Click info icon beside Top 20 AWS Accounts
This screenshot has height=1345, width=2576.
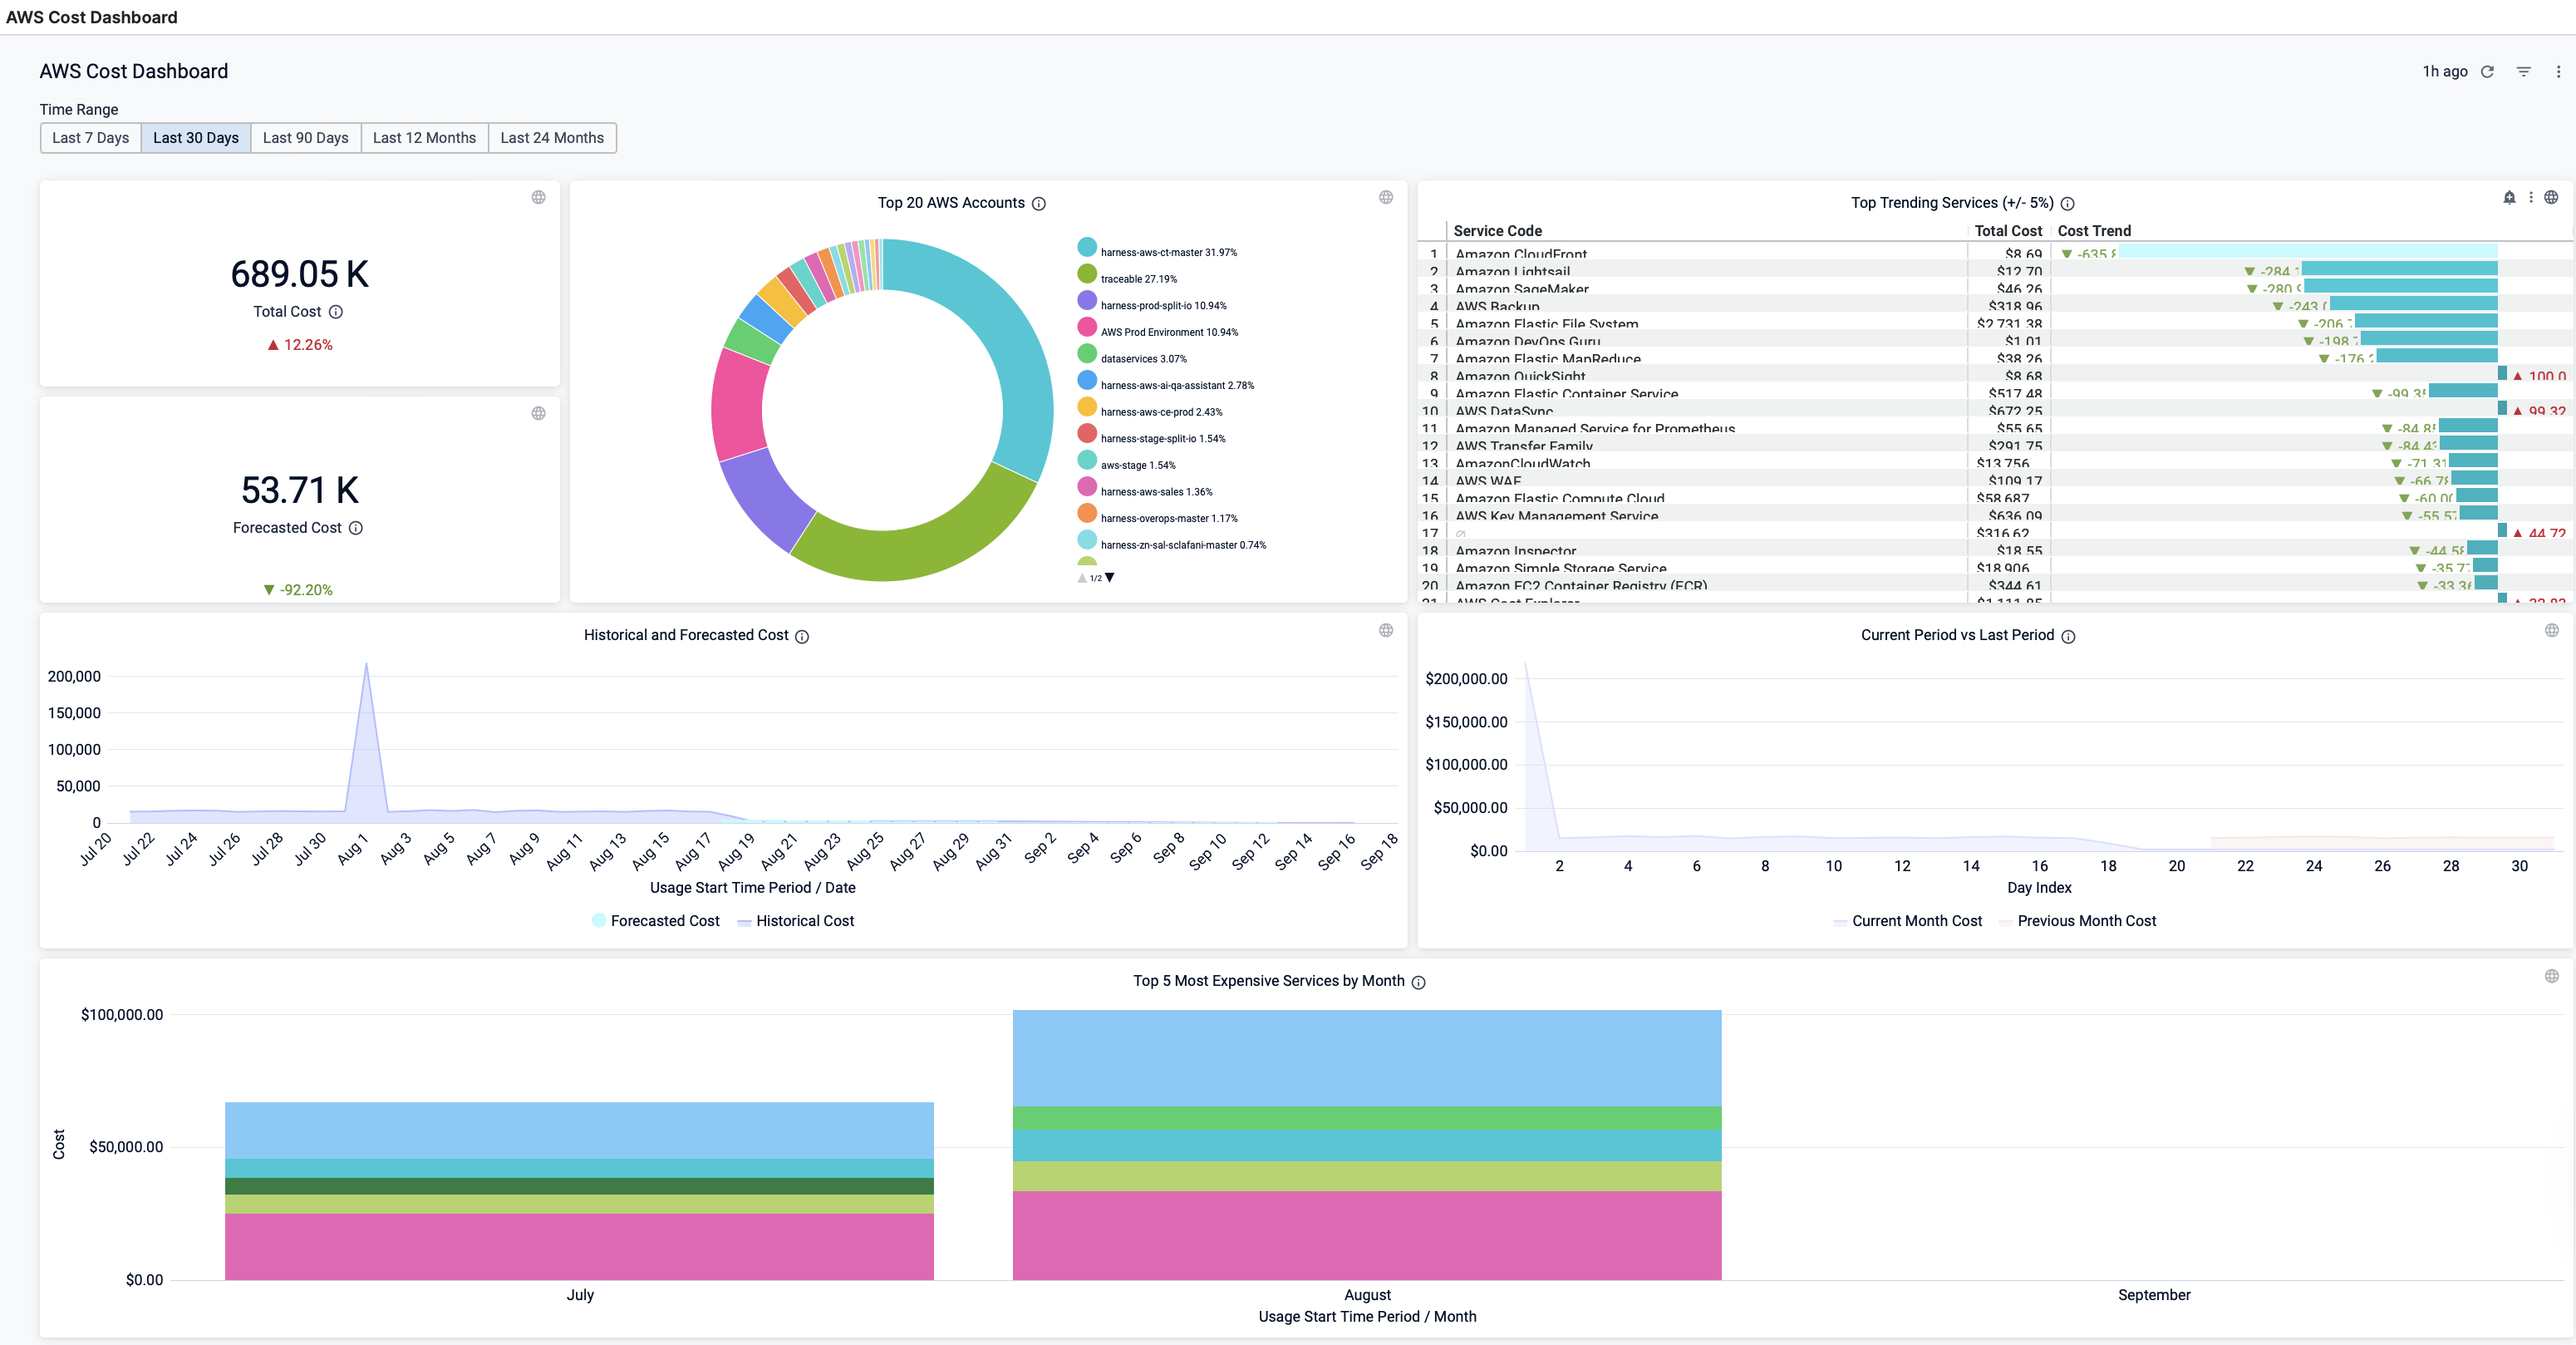(x=1039, y=204)
